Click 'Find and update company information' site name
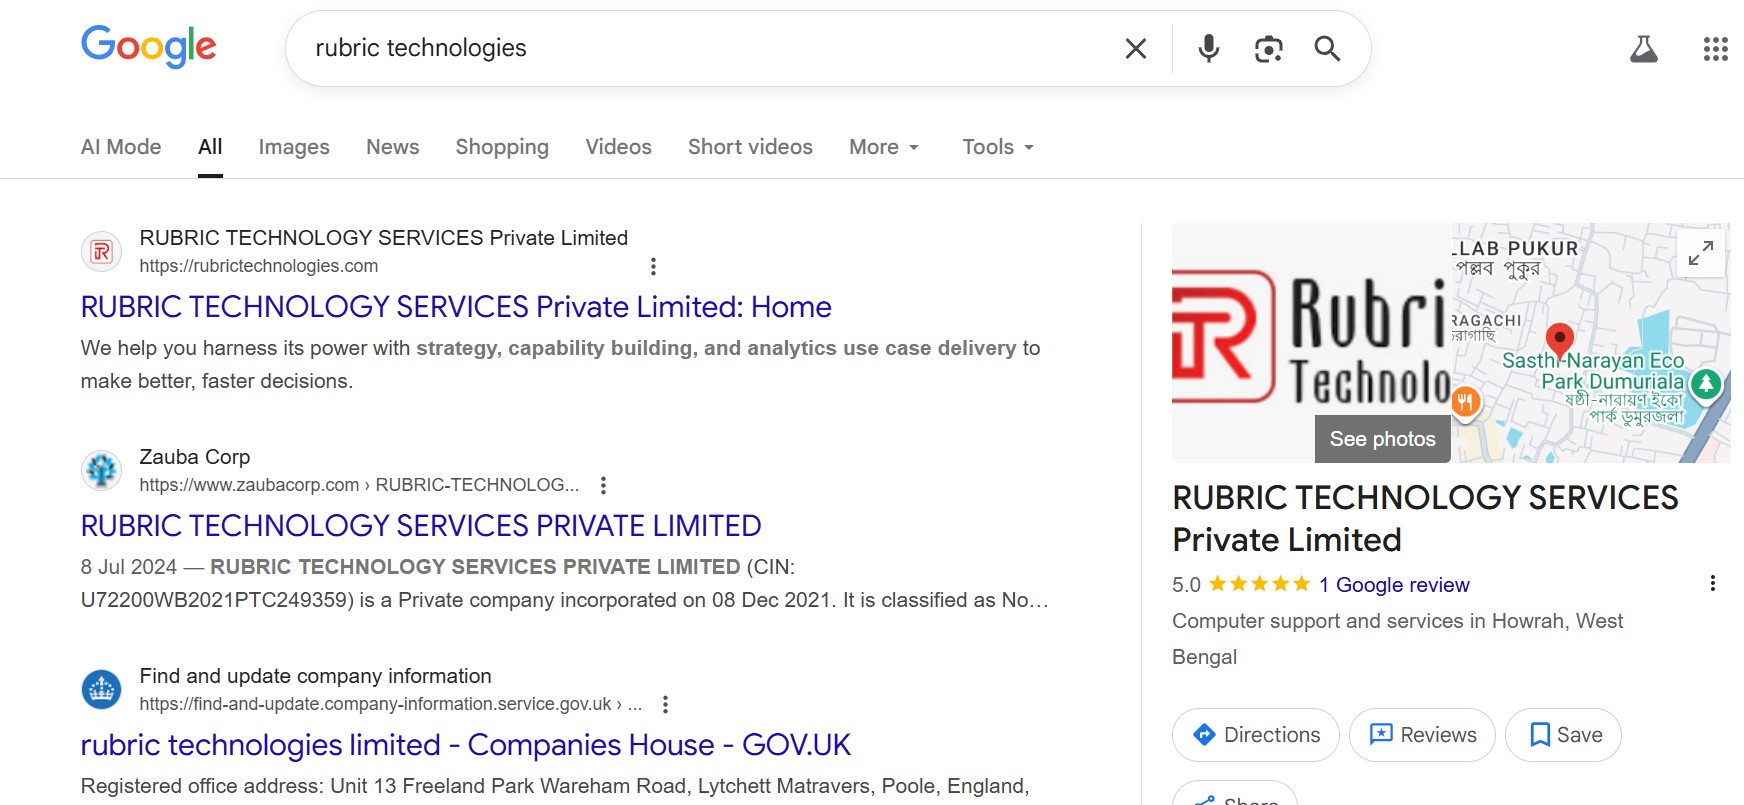Image resolution: width=1744 pixels, height=805 pixels. tap(316, 676)
